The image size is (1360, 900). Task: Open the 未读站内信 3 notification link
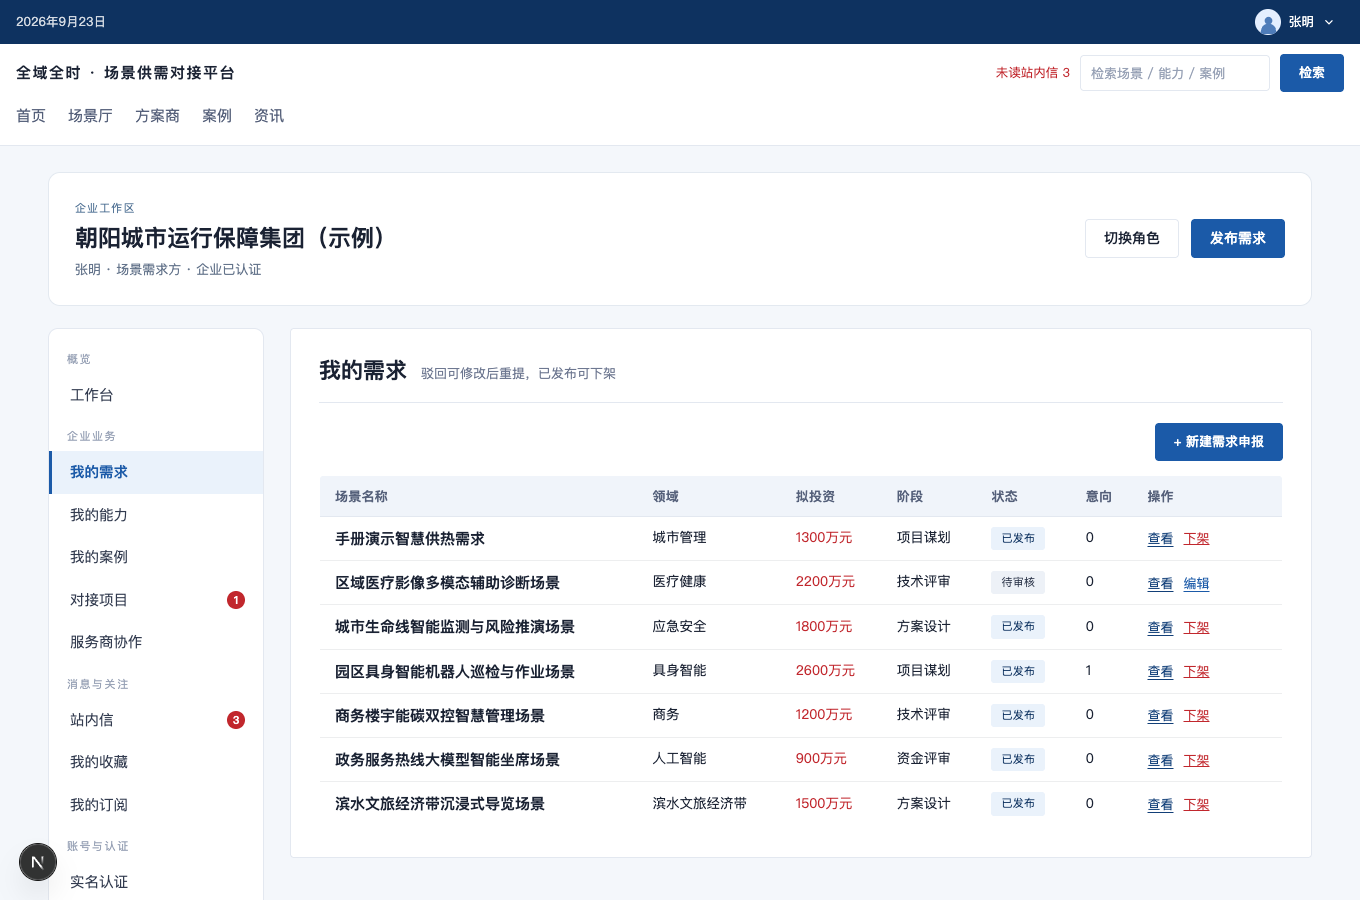[x=1033, y=73]
